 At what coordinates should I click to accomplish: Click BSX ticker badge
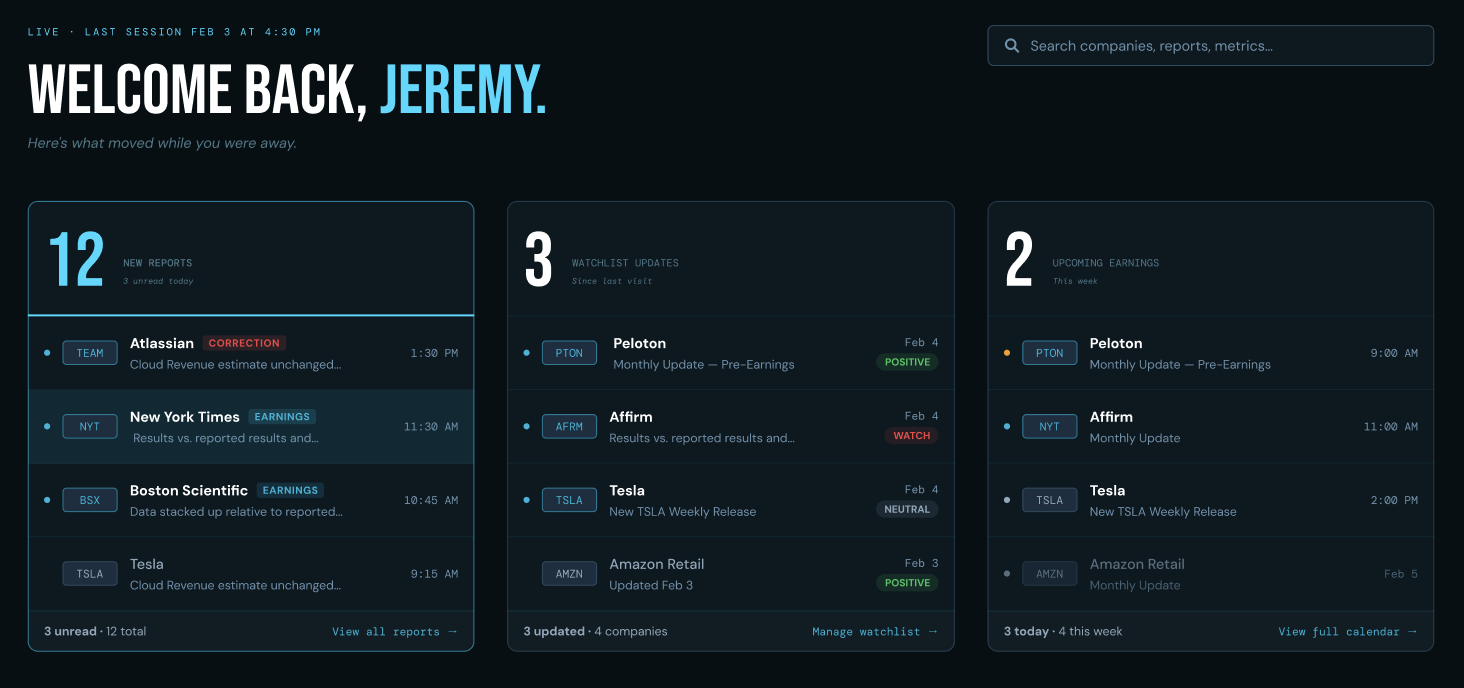90,500
